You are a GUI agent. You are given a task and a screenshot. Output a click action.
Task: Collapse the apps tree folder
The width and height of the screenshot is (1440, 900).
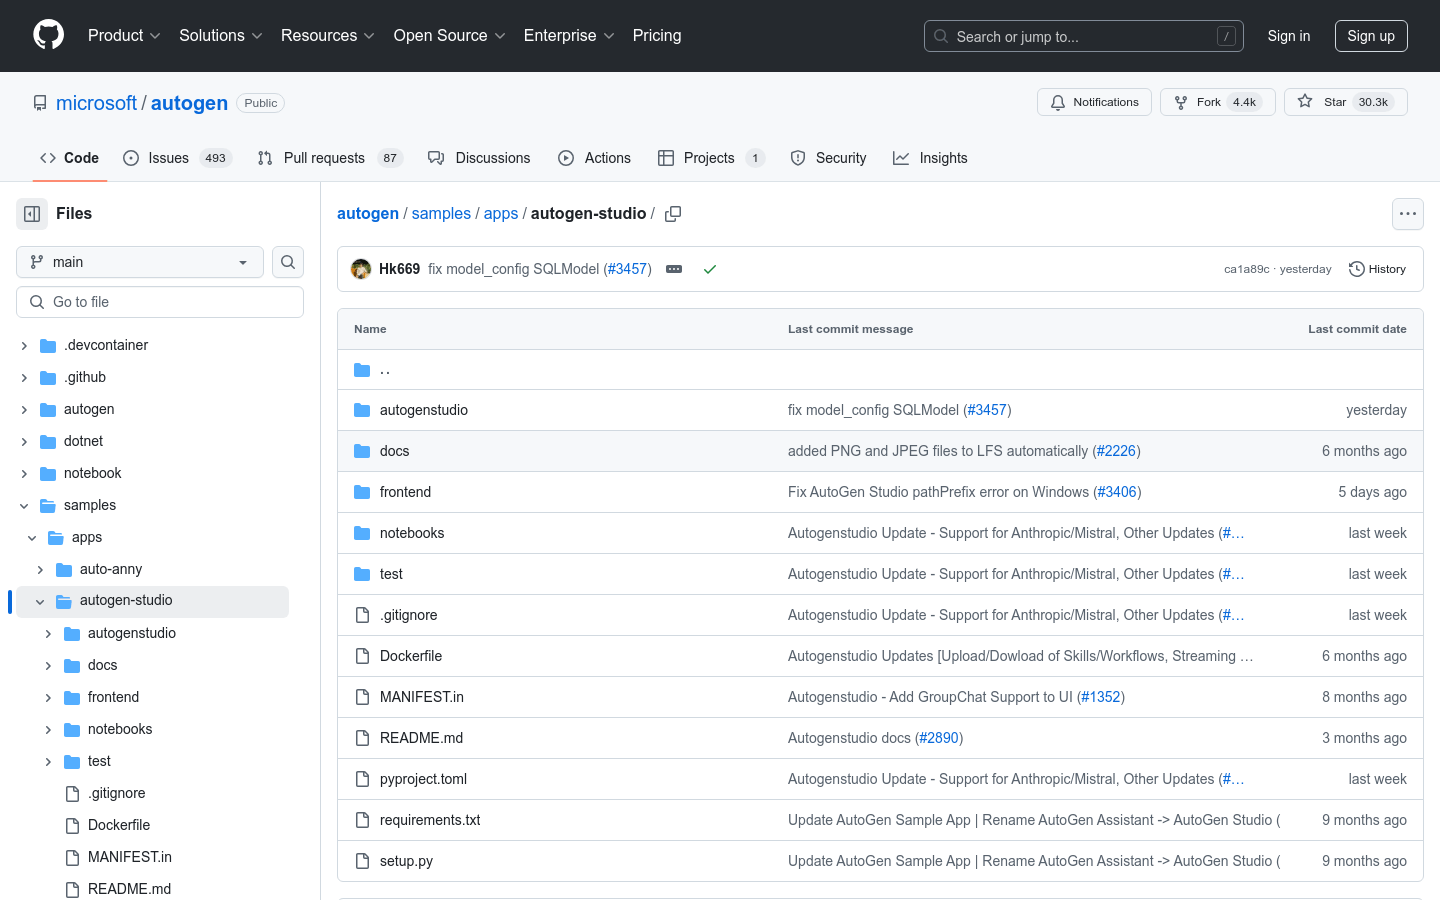tap(32, 537)
